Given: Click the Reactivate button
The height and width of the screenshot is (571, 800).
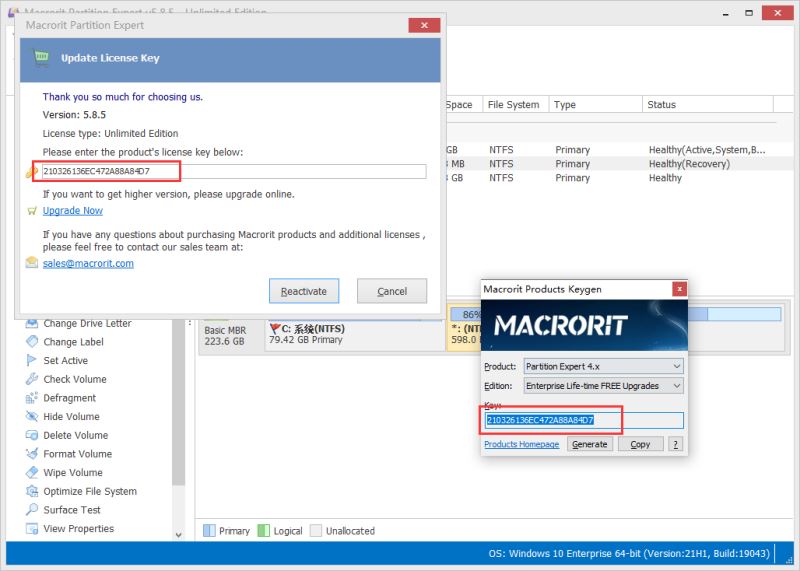Looking at the screenshot, I should tap(304, 291).
